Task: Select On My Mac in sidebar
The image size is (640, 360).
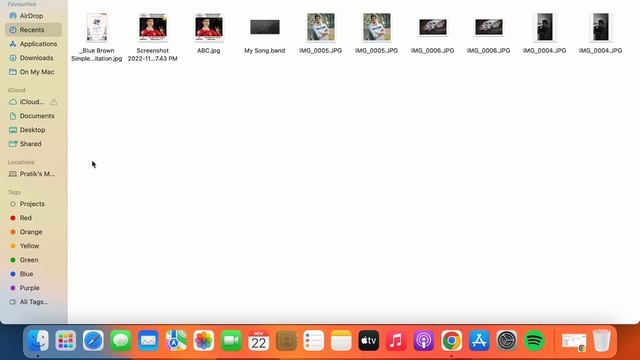Action: click(33, 72)
